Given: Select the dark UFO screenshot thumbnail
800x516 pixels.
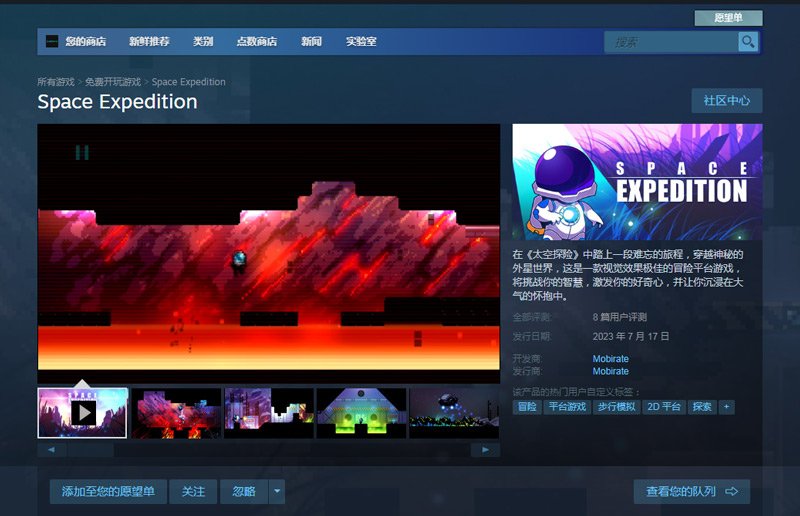Looking at the screenshot, I should (x=454, y=413).
